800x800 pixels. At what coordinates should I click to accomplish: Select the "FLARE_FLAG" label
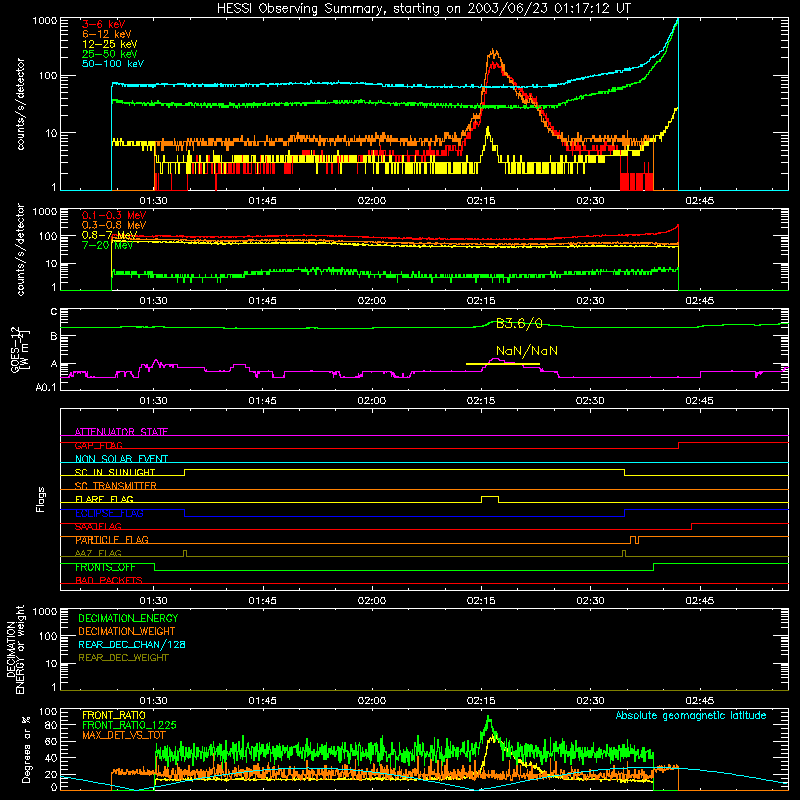tap(104, 499)
